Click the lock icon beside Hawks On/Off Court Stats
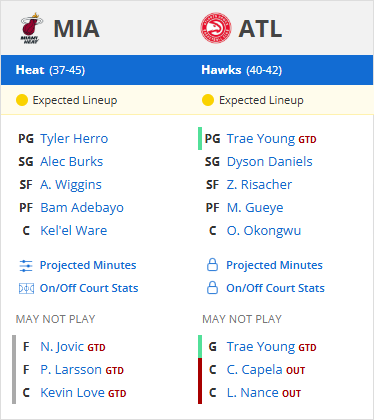 (x=212, y=288)
